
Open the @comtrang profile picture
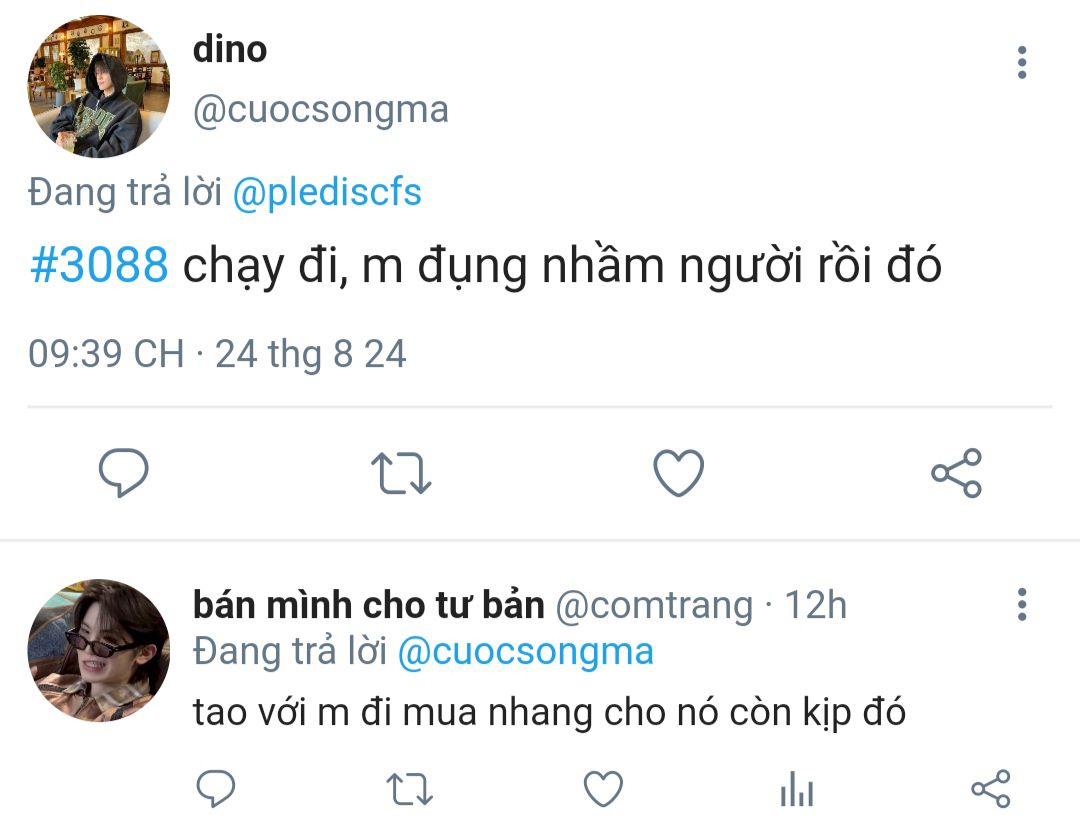click(98, 650)
